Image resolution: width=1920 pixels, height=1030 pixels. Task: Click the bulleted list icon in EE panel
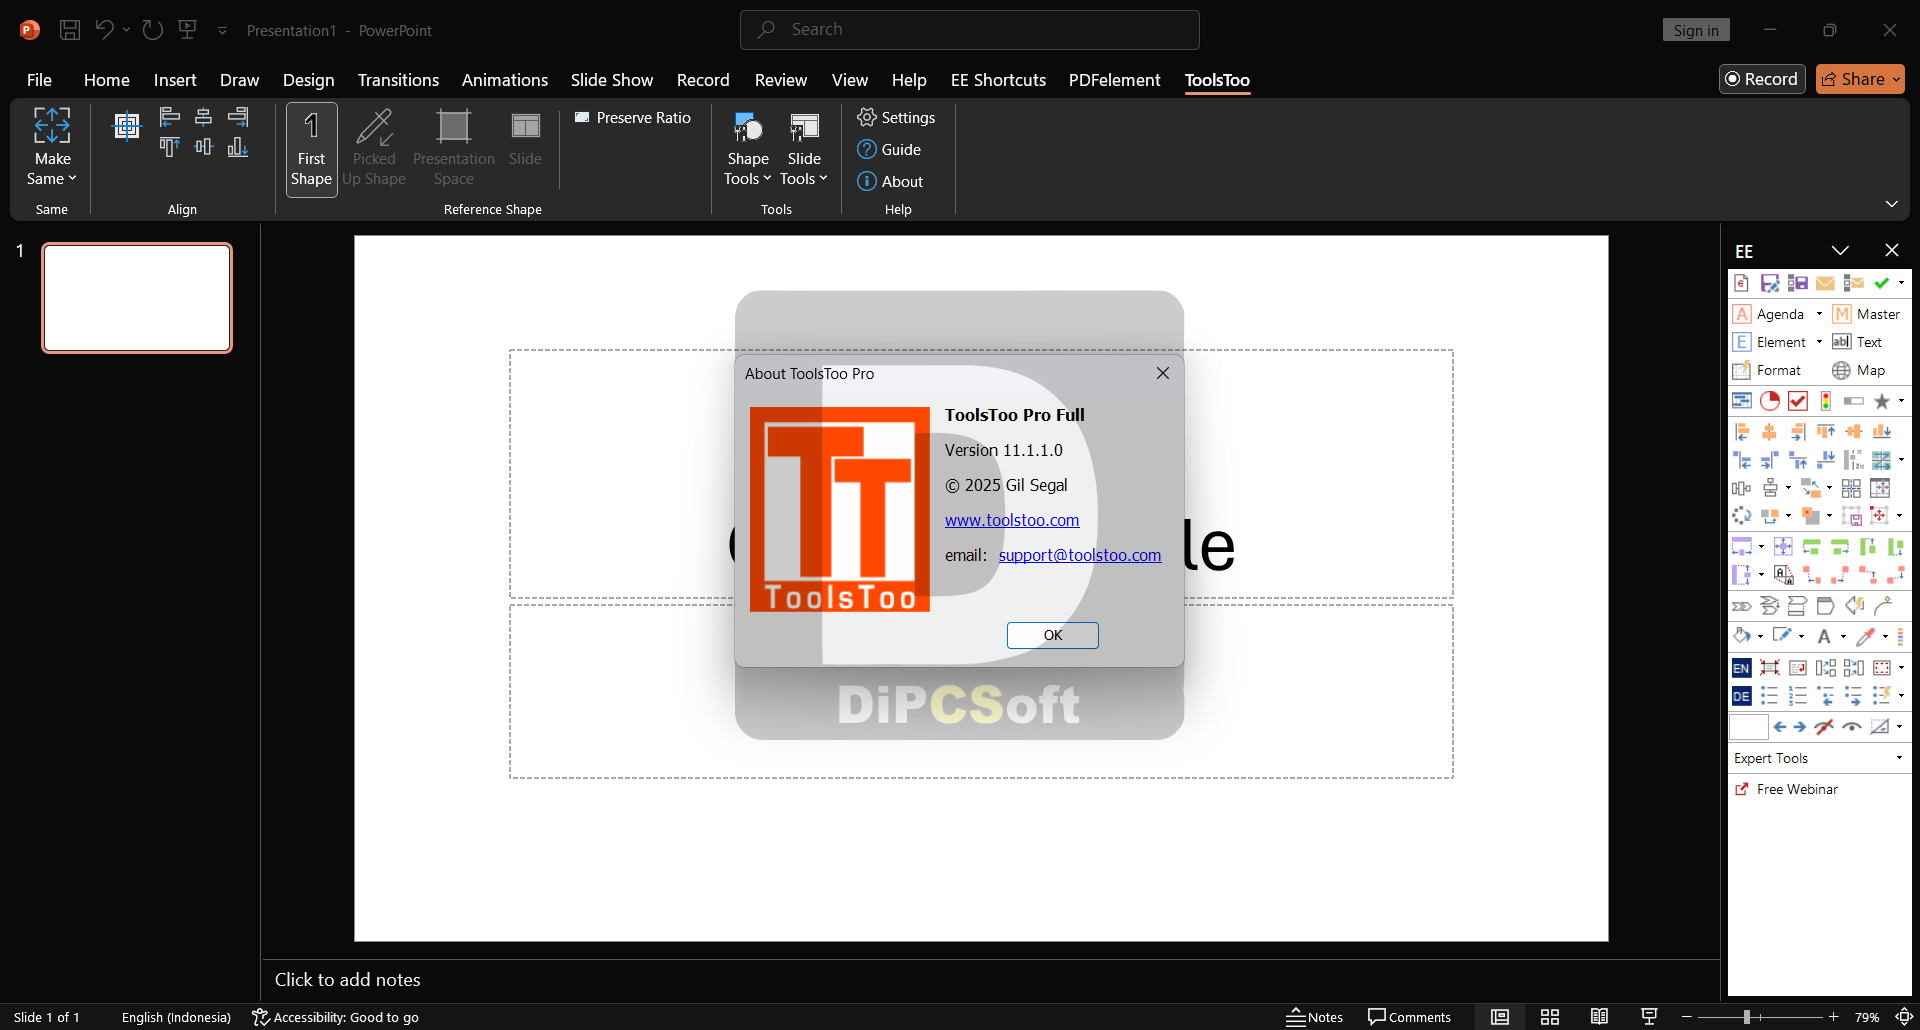coord(1770,696)
